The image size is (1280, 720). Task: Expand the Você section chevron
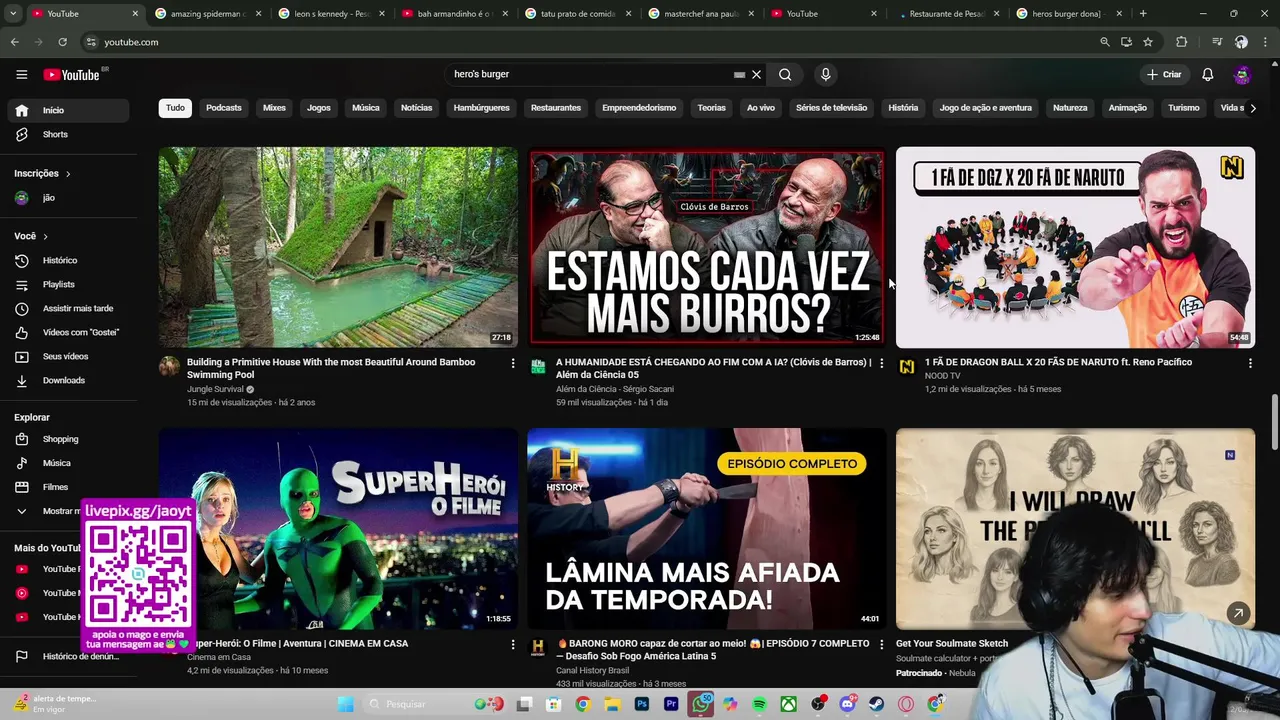45,236
